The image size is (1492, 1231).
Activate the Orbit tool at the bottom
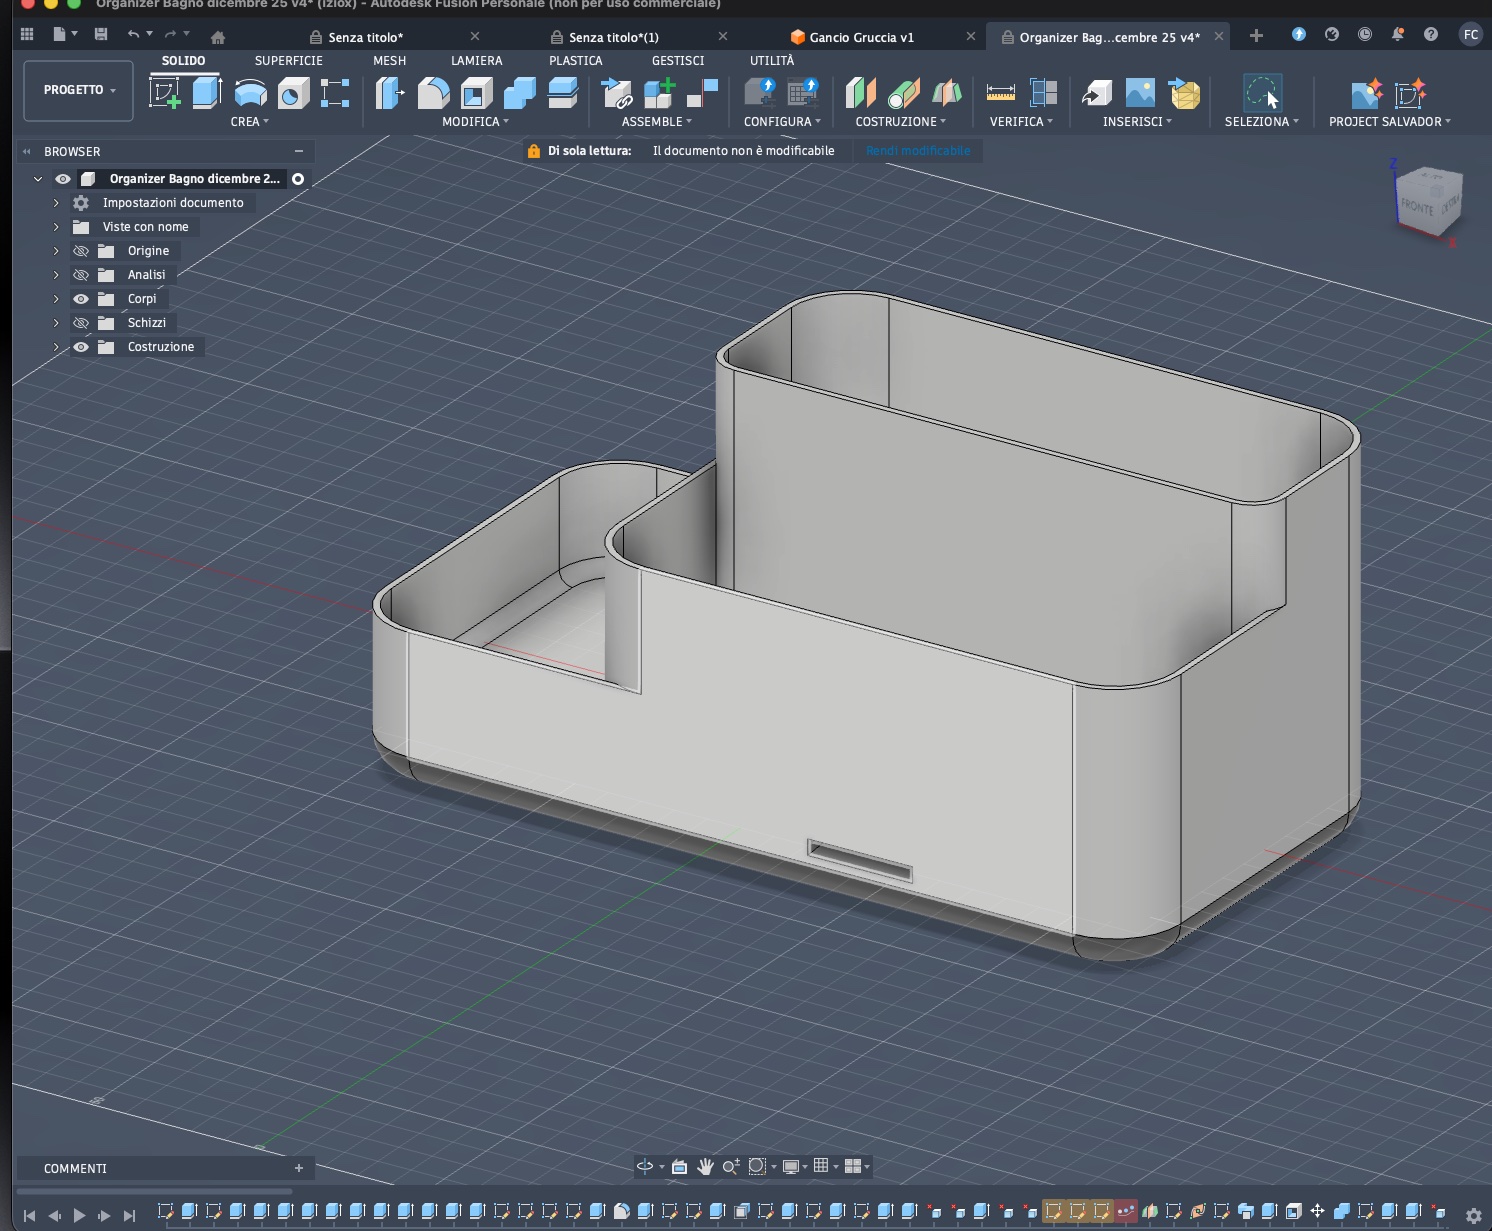[x=643, y=1166]
